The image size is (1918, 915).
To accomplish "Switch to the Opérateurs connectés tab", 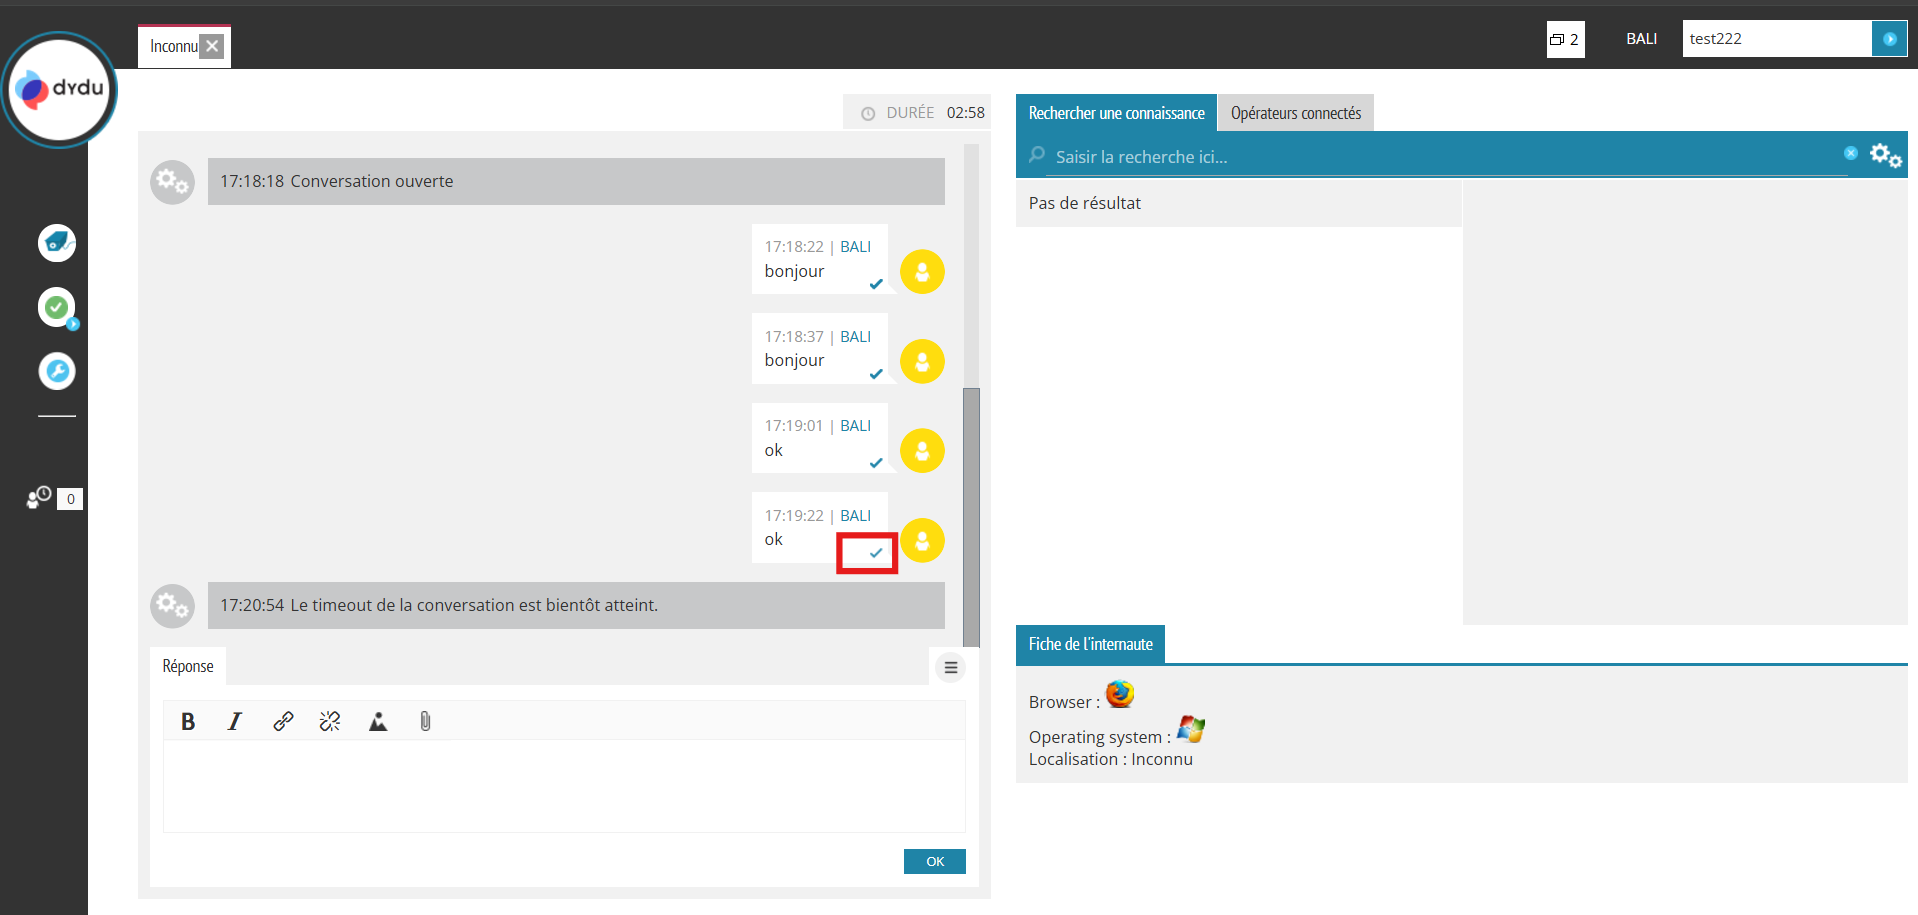I will [1295, 113].
